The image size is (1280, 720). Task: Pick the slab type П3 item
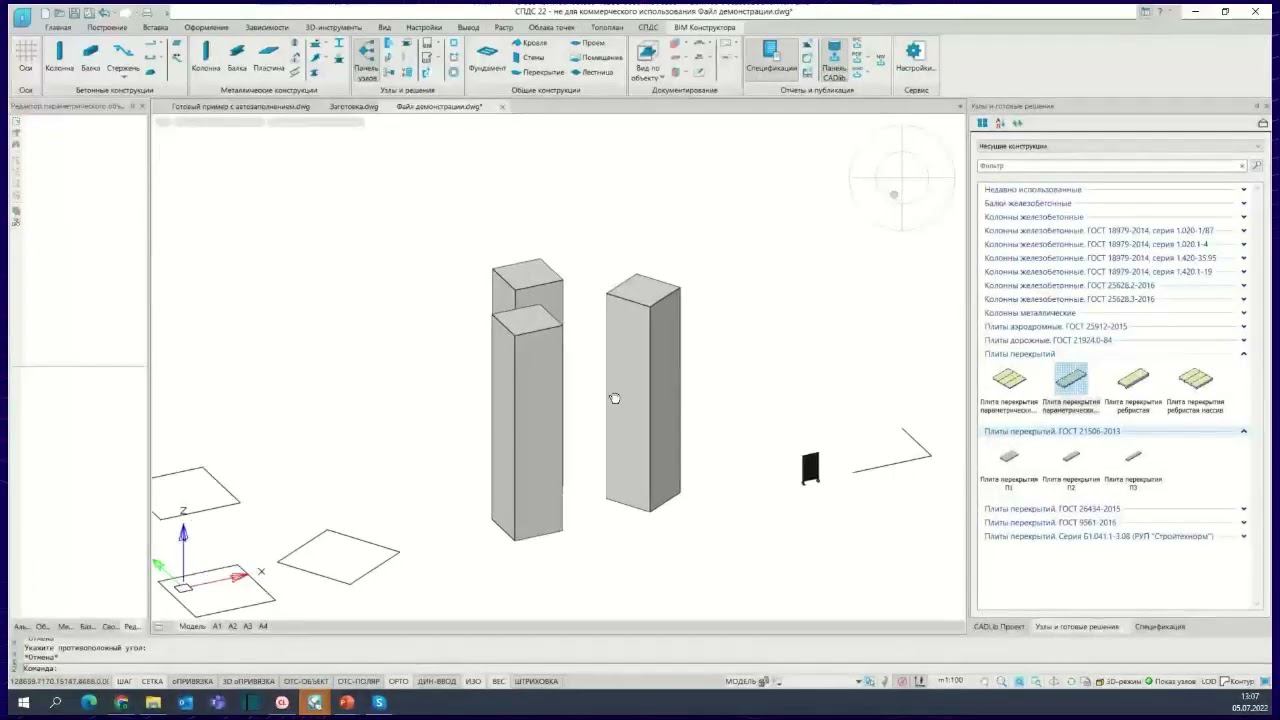pyautogui.click(x=1133, y=468)
